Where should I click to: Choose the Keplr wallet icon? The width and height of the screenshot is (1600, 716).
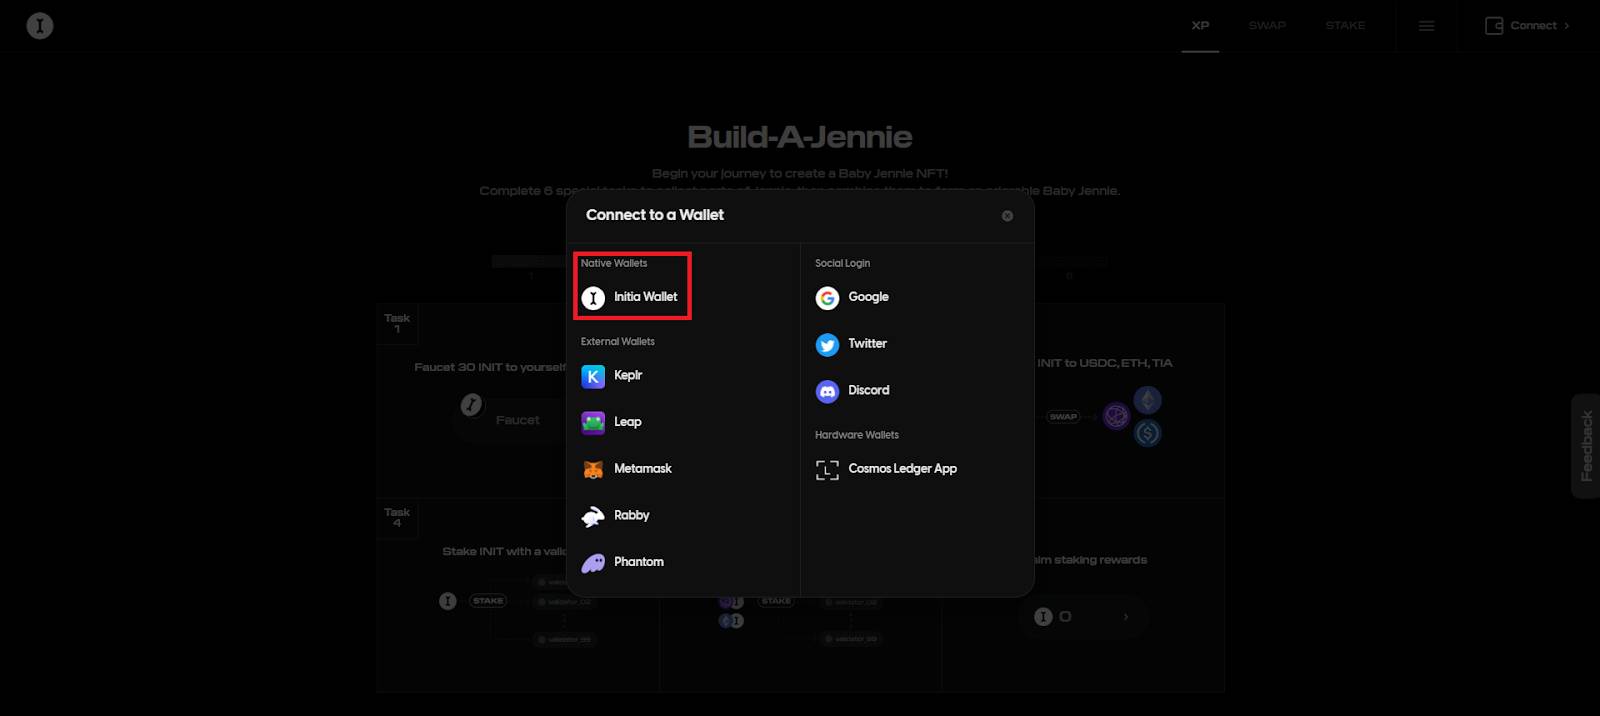coord(593,376)
